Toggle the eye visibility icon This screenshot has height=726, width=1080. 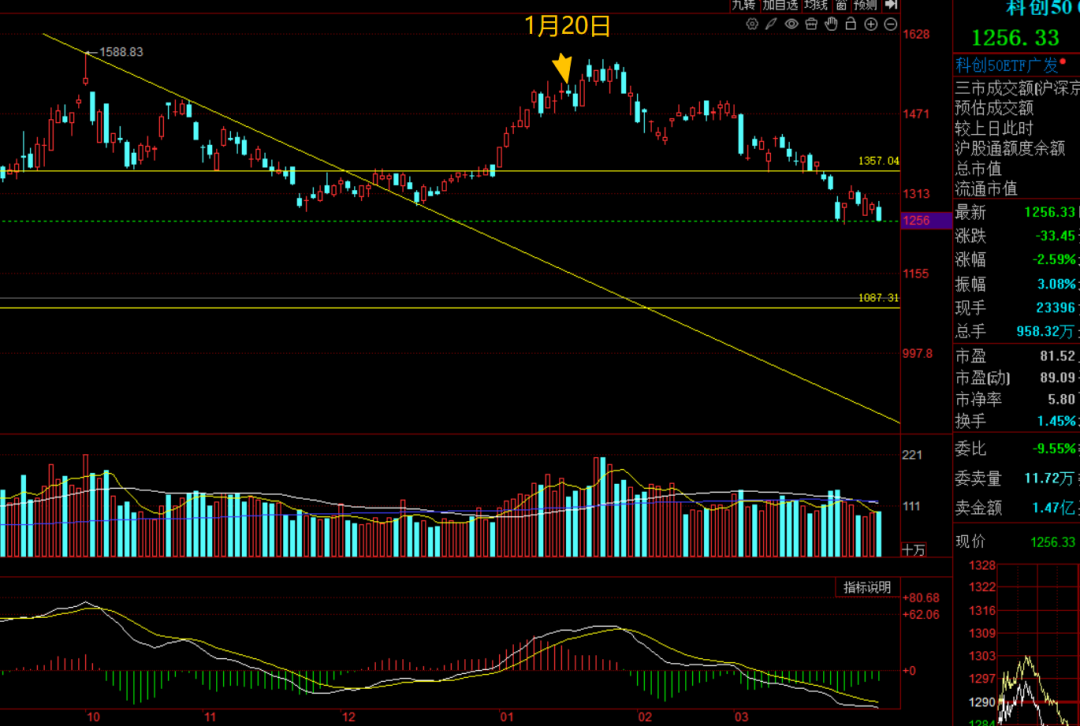(x=791, y=24)
